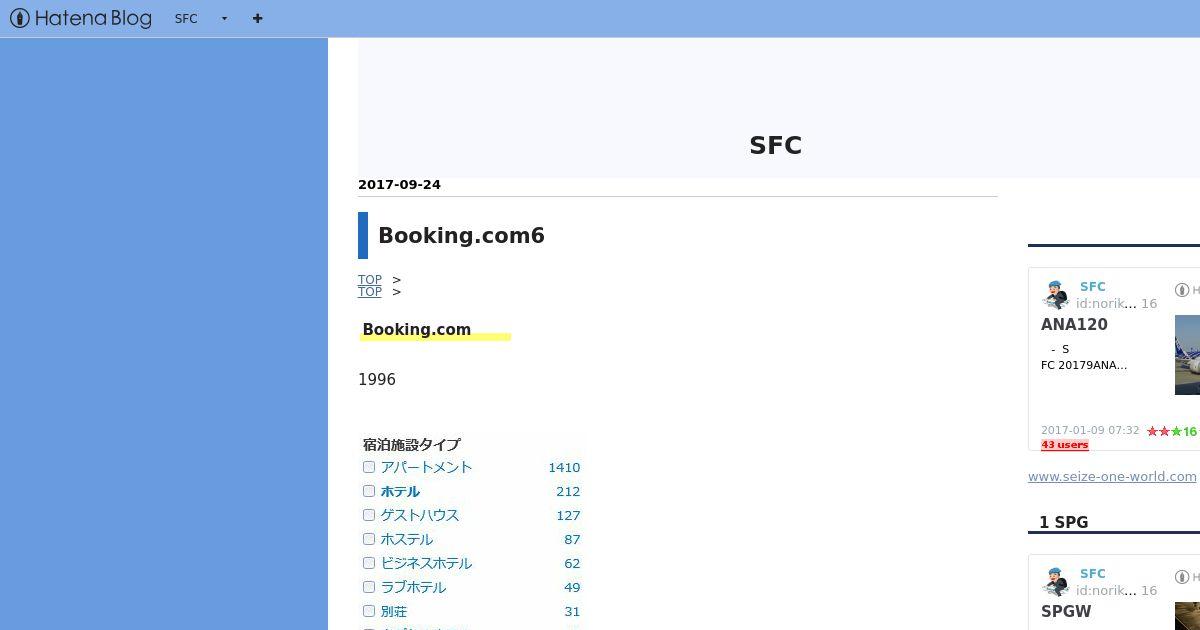The image size is (1200, 630).
Task: Open the SFC author link in SPGW card
Action: pyautogui.click(x=1092, y=573)
